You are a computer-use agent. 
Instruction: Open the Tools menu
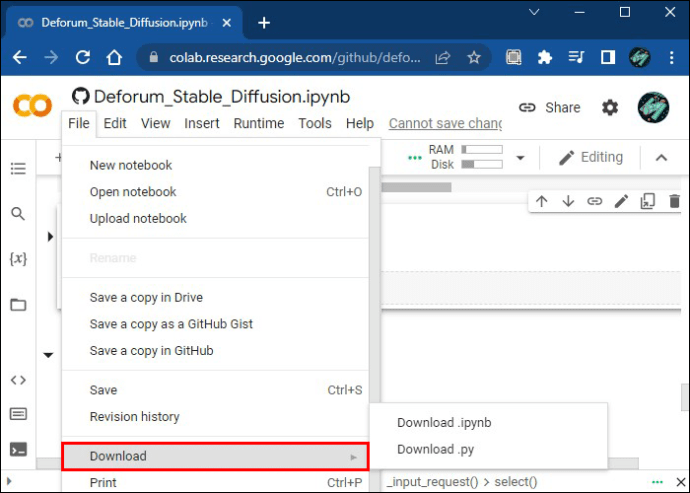[x=315, y=123]
